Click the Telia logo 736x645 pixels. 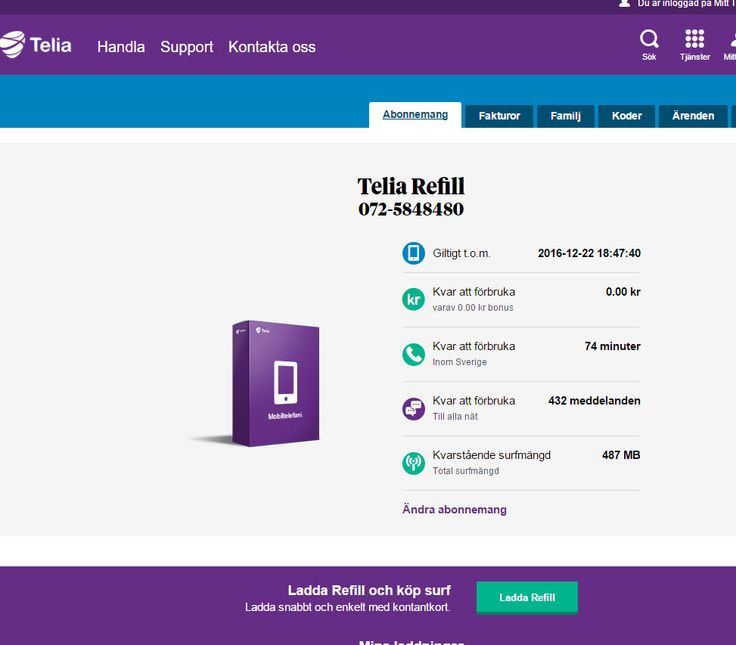(36, 45)
